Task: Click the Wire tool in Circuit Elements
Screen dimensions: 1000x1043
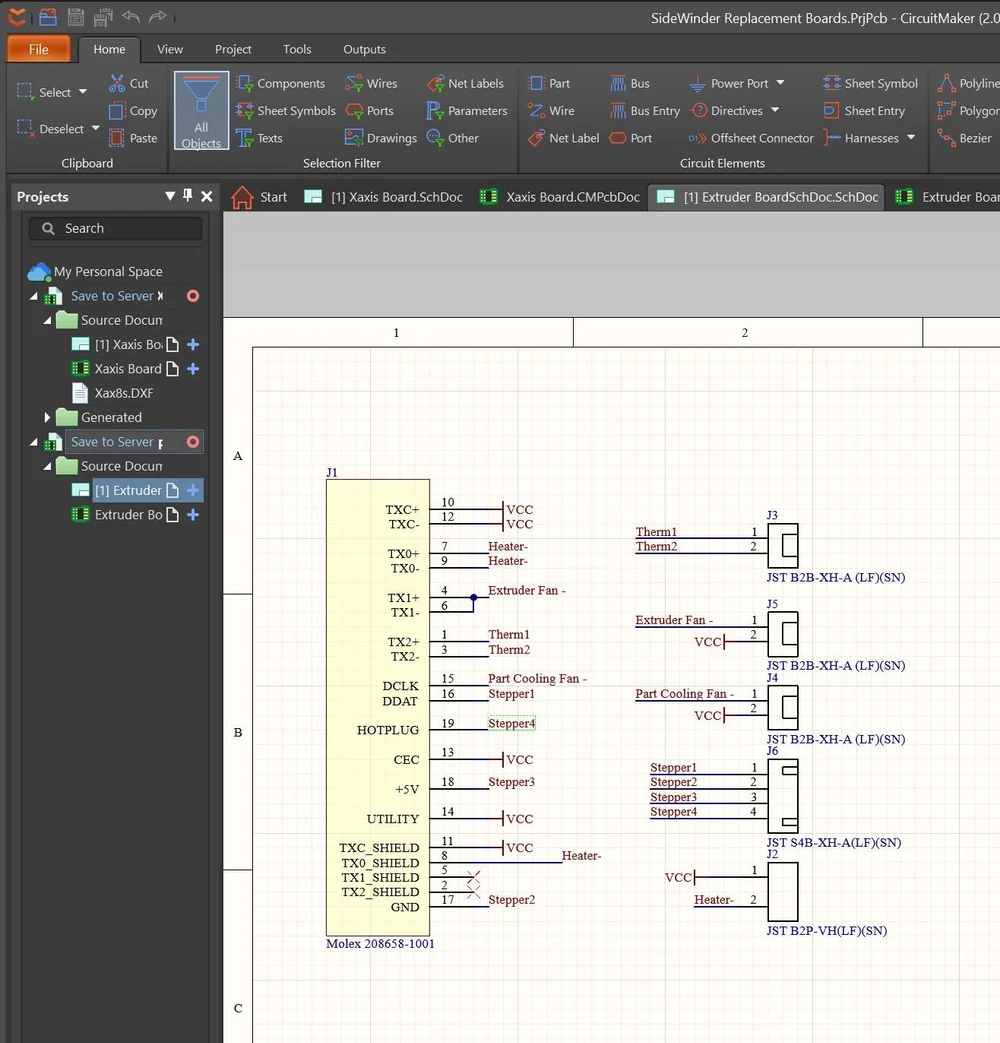Action: (552, 110)
